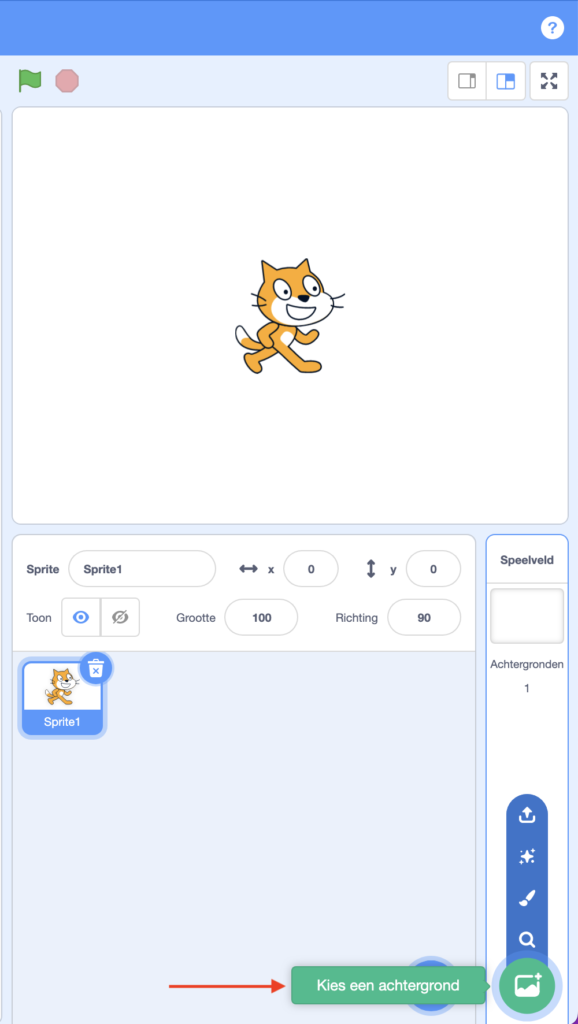The width and height of the screenshot is (578, 1024).
Task: Click the x position field
Action: tap(311, 569)
